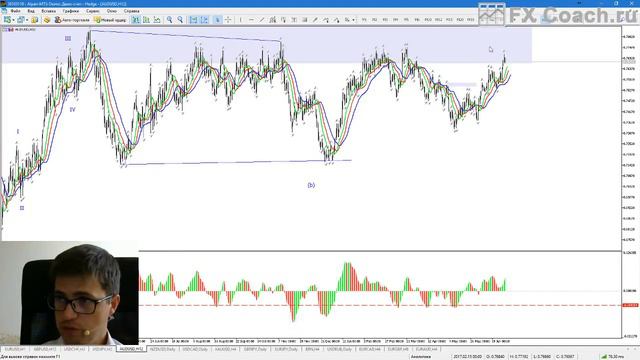640x360 pixels.
Task: Switch to the USDJPY,H12 chart tab
Action: [102, 349]
